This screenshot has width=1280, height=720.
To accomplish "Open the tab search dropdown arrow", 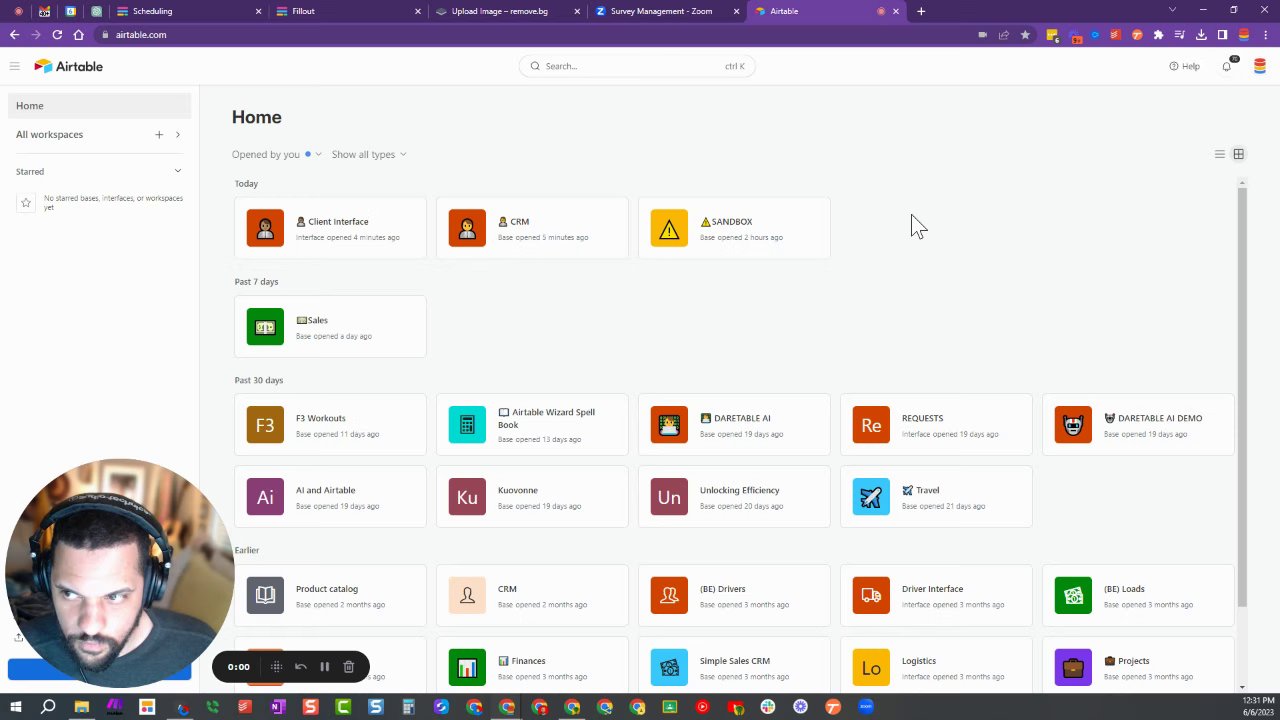I will click(1172, 10).
